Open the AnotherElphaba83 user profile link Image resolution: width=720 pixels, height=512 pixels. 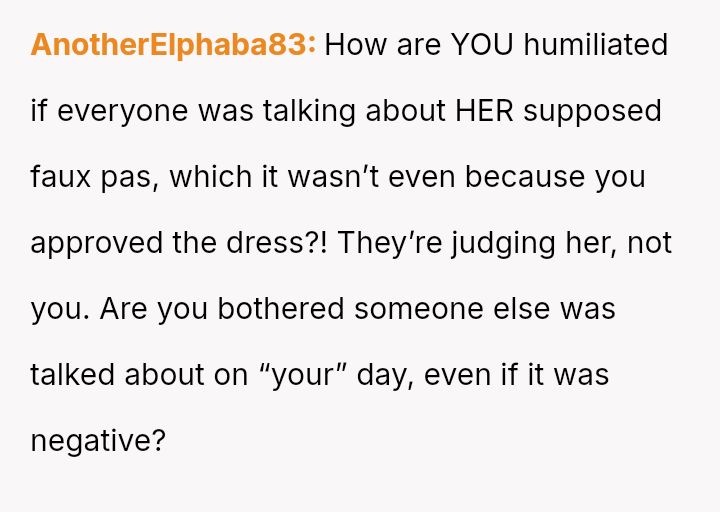(173, 45)
